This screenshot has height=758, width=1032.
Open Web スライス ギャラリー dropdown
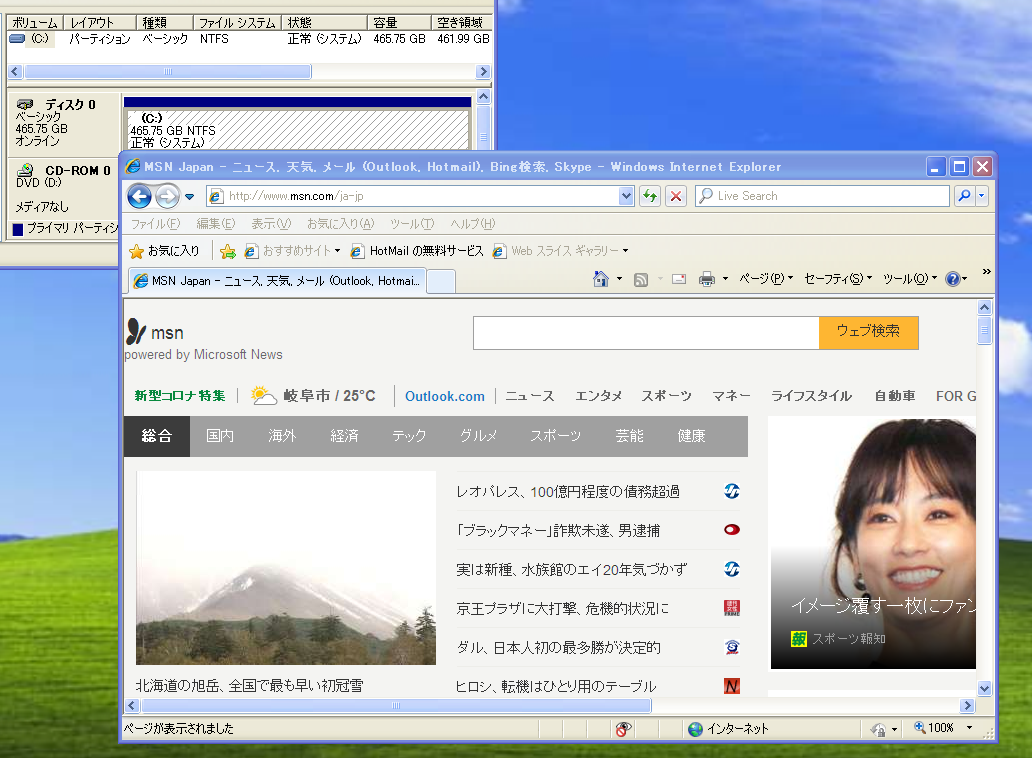[x=561, y=251]
